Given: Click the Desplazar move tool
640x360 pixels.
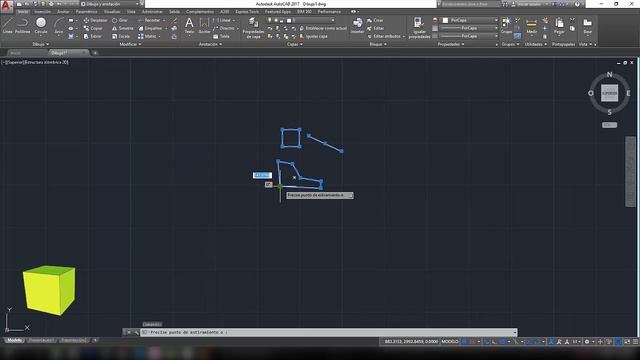Looking at the screenshot, I should tap(95, 20).
